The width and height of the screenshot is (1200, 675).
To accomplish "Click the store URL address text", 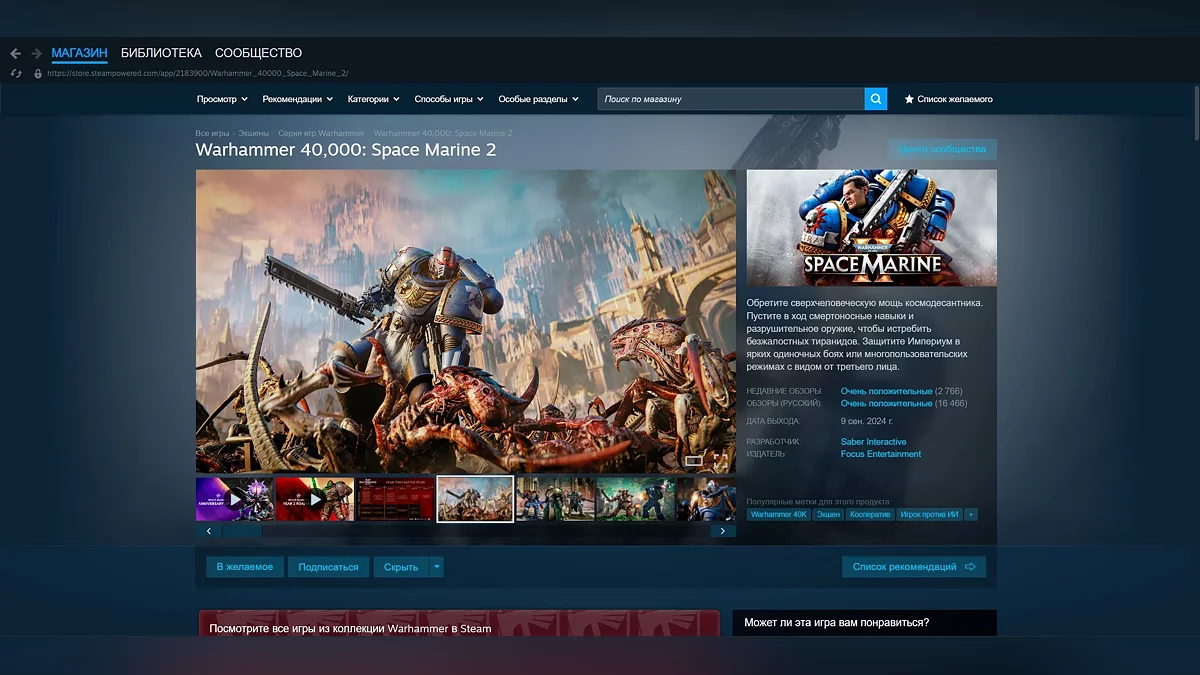I will click(197, 73).
